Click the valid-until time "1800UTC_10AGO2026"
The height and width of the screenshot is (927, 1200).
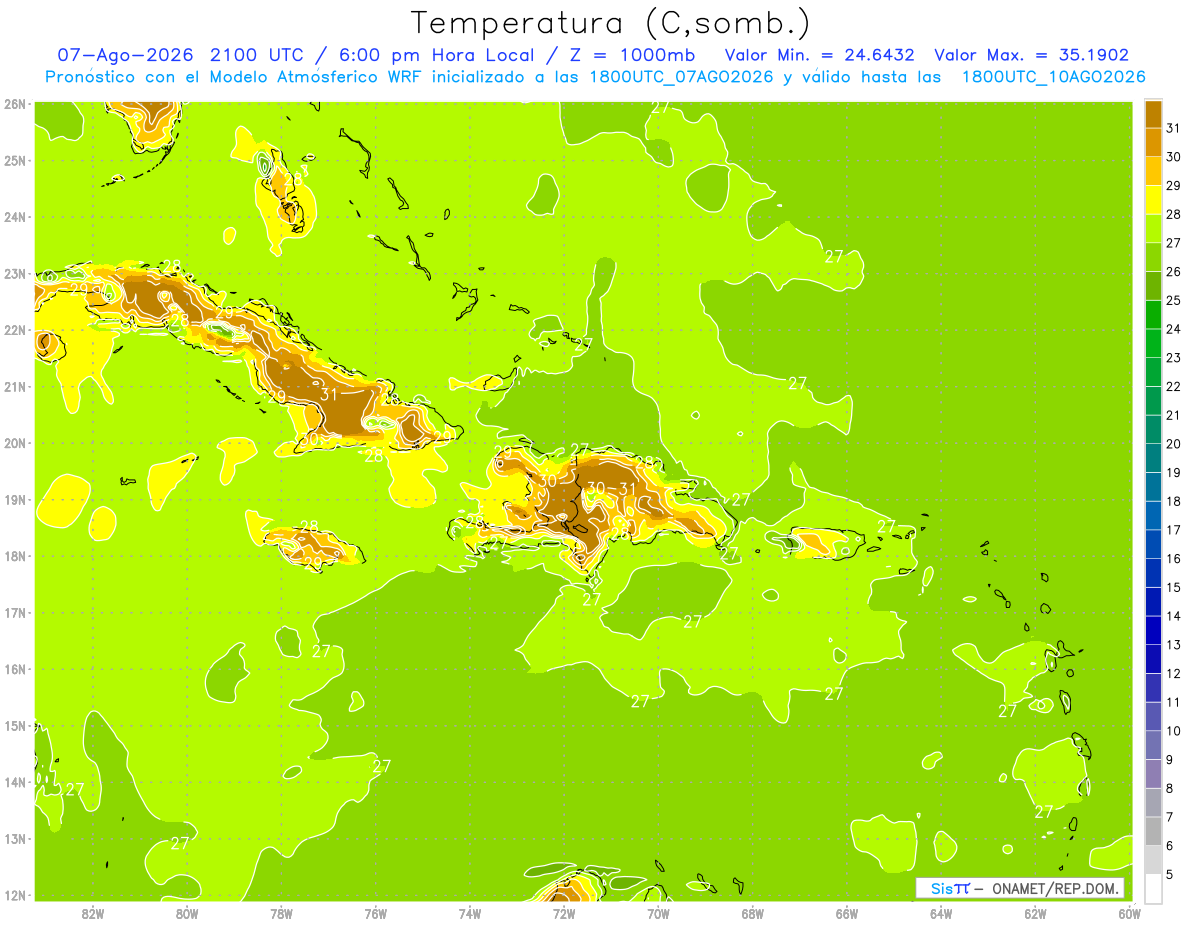point(1053,77)
